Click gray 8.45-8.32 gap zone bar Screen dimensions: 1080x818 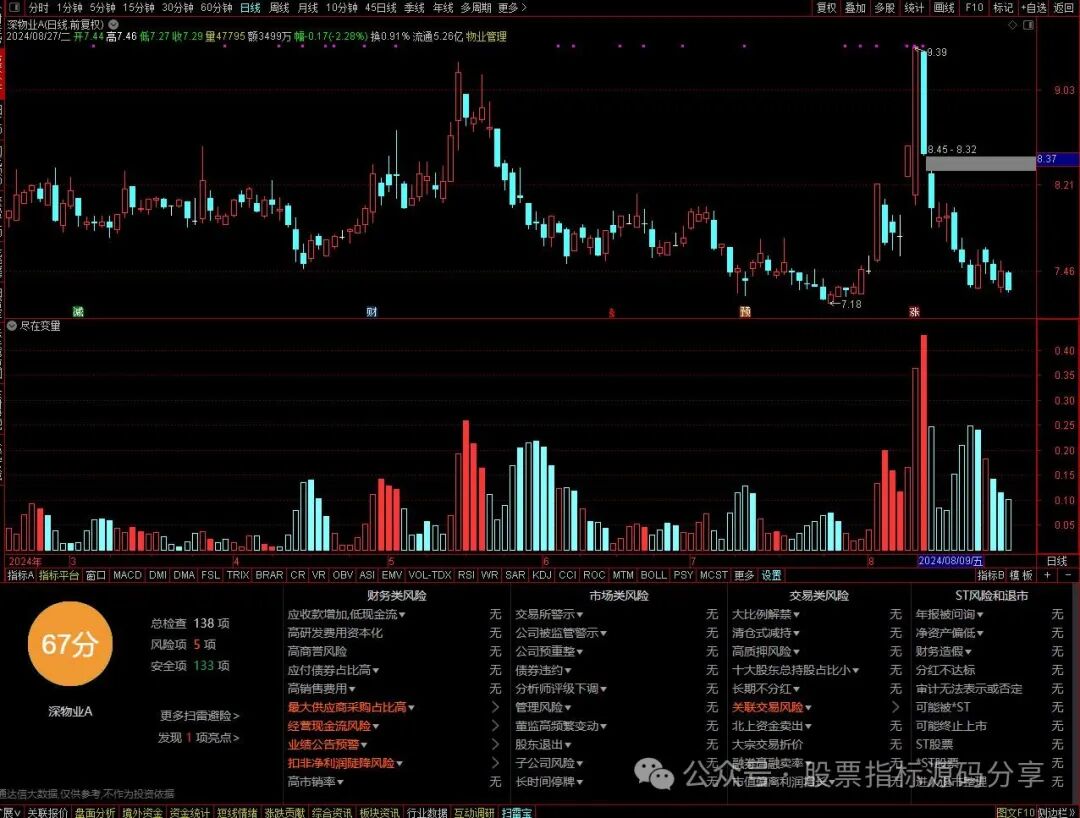(980, 164)
